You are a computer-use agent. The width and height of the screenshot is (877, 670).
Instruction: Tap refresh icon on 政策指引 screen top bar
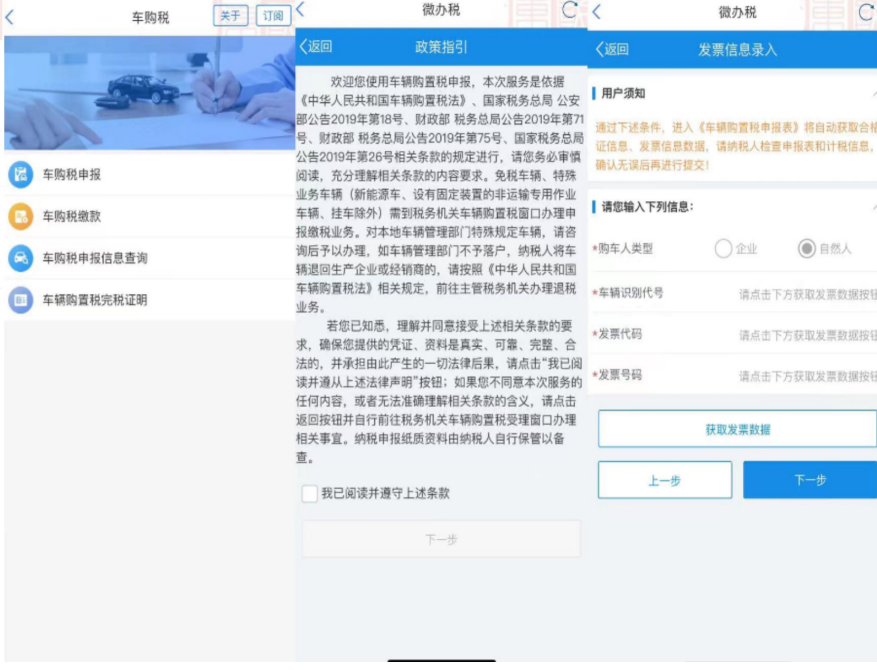[570, 11]
